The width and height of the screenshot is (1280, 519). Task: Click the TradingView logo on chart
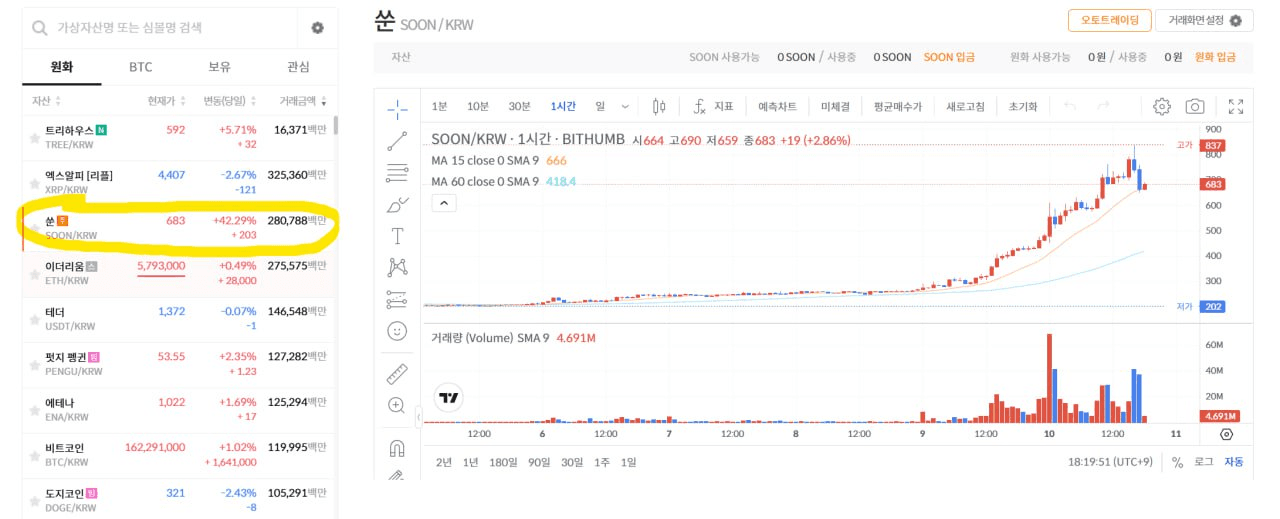coord(449,397)
